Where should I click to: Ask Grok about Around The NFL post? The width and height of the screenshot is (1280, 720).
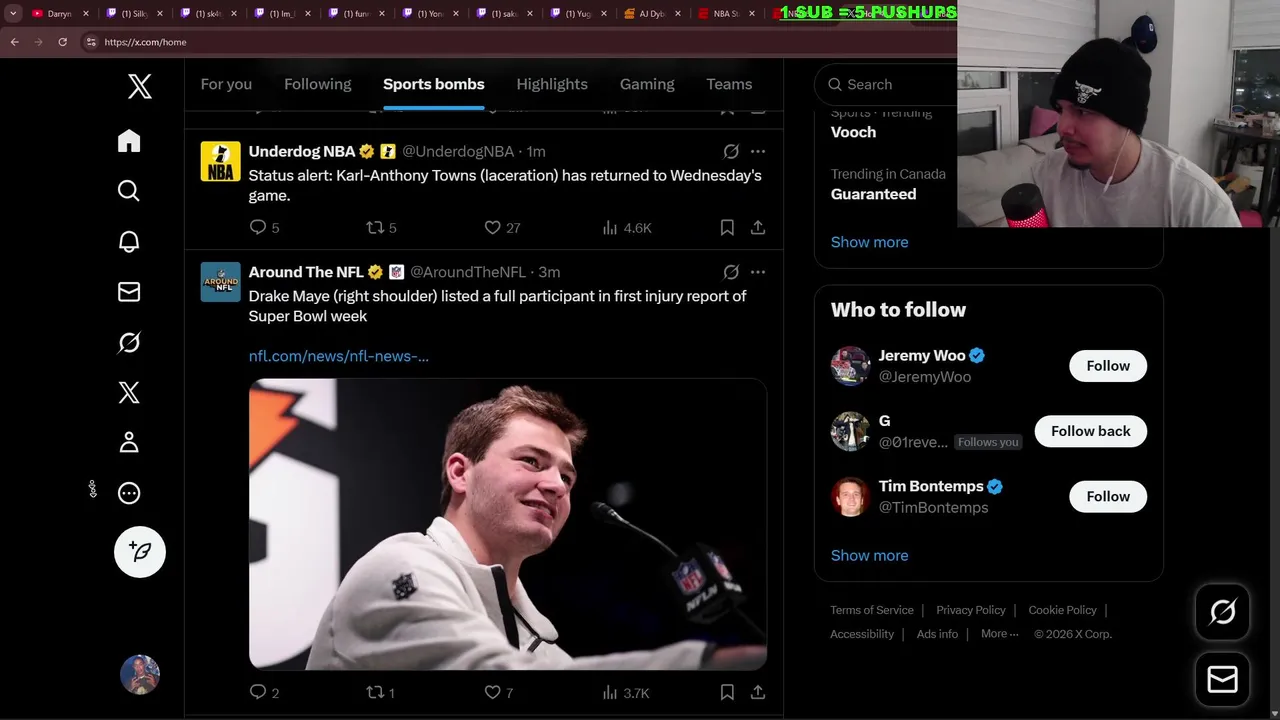731,272
